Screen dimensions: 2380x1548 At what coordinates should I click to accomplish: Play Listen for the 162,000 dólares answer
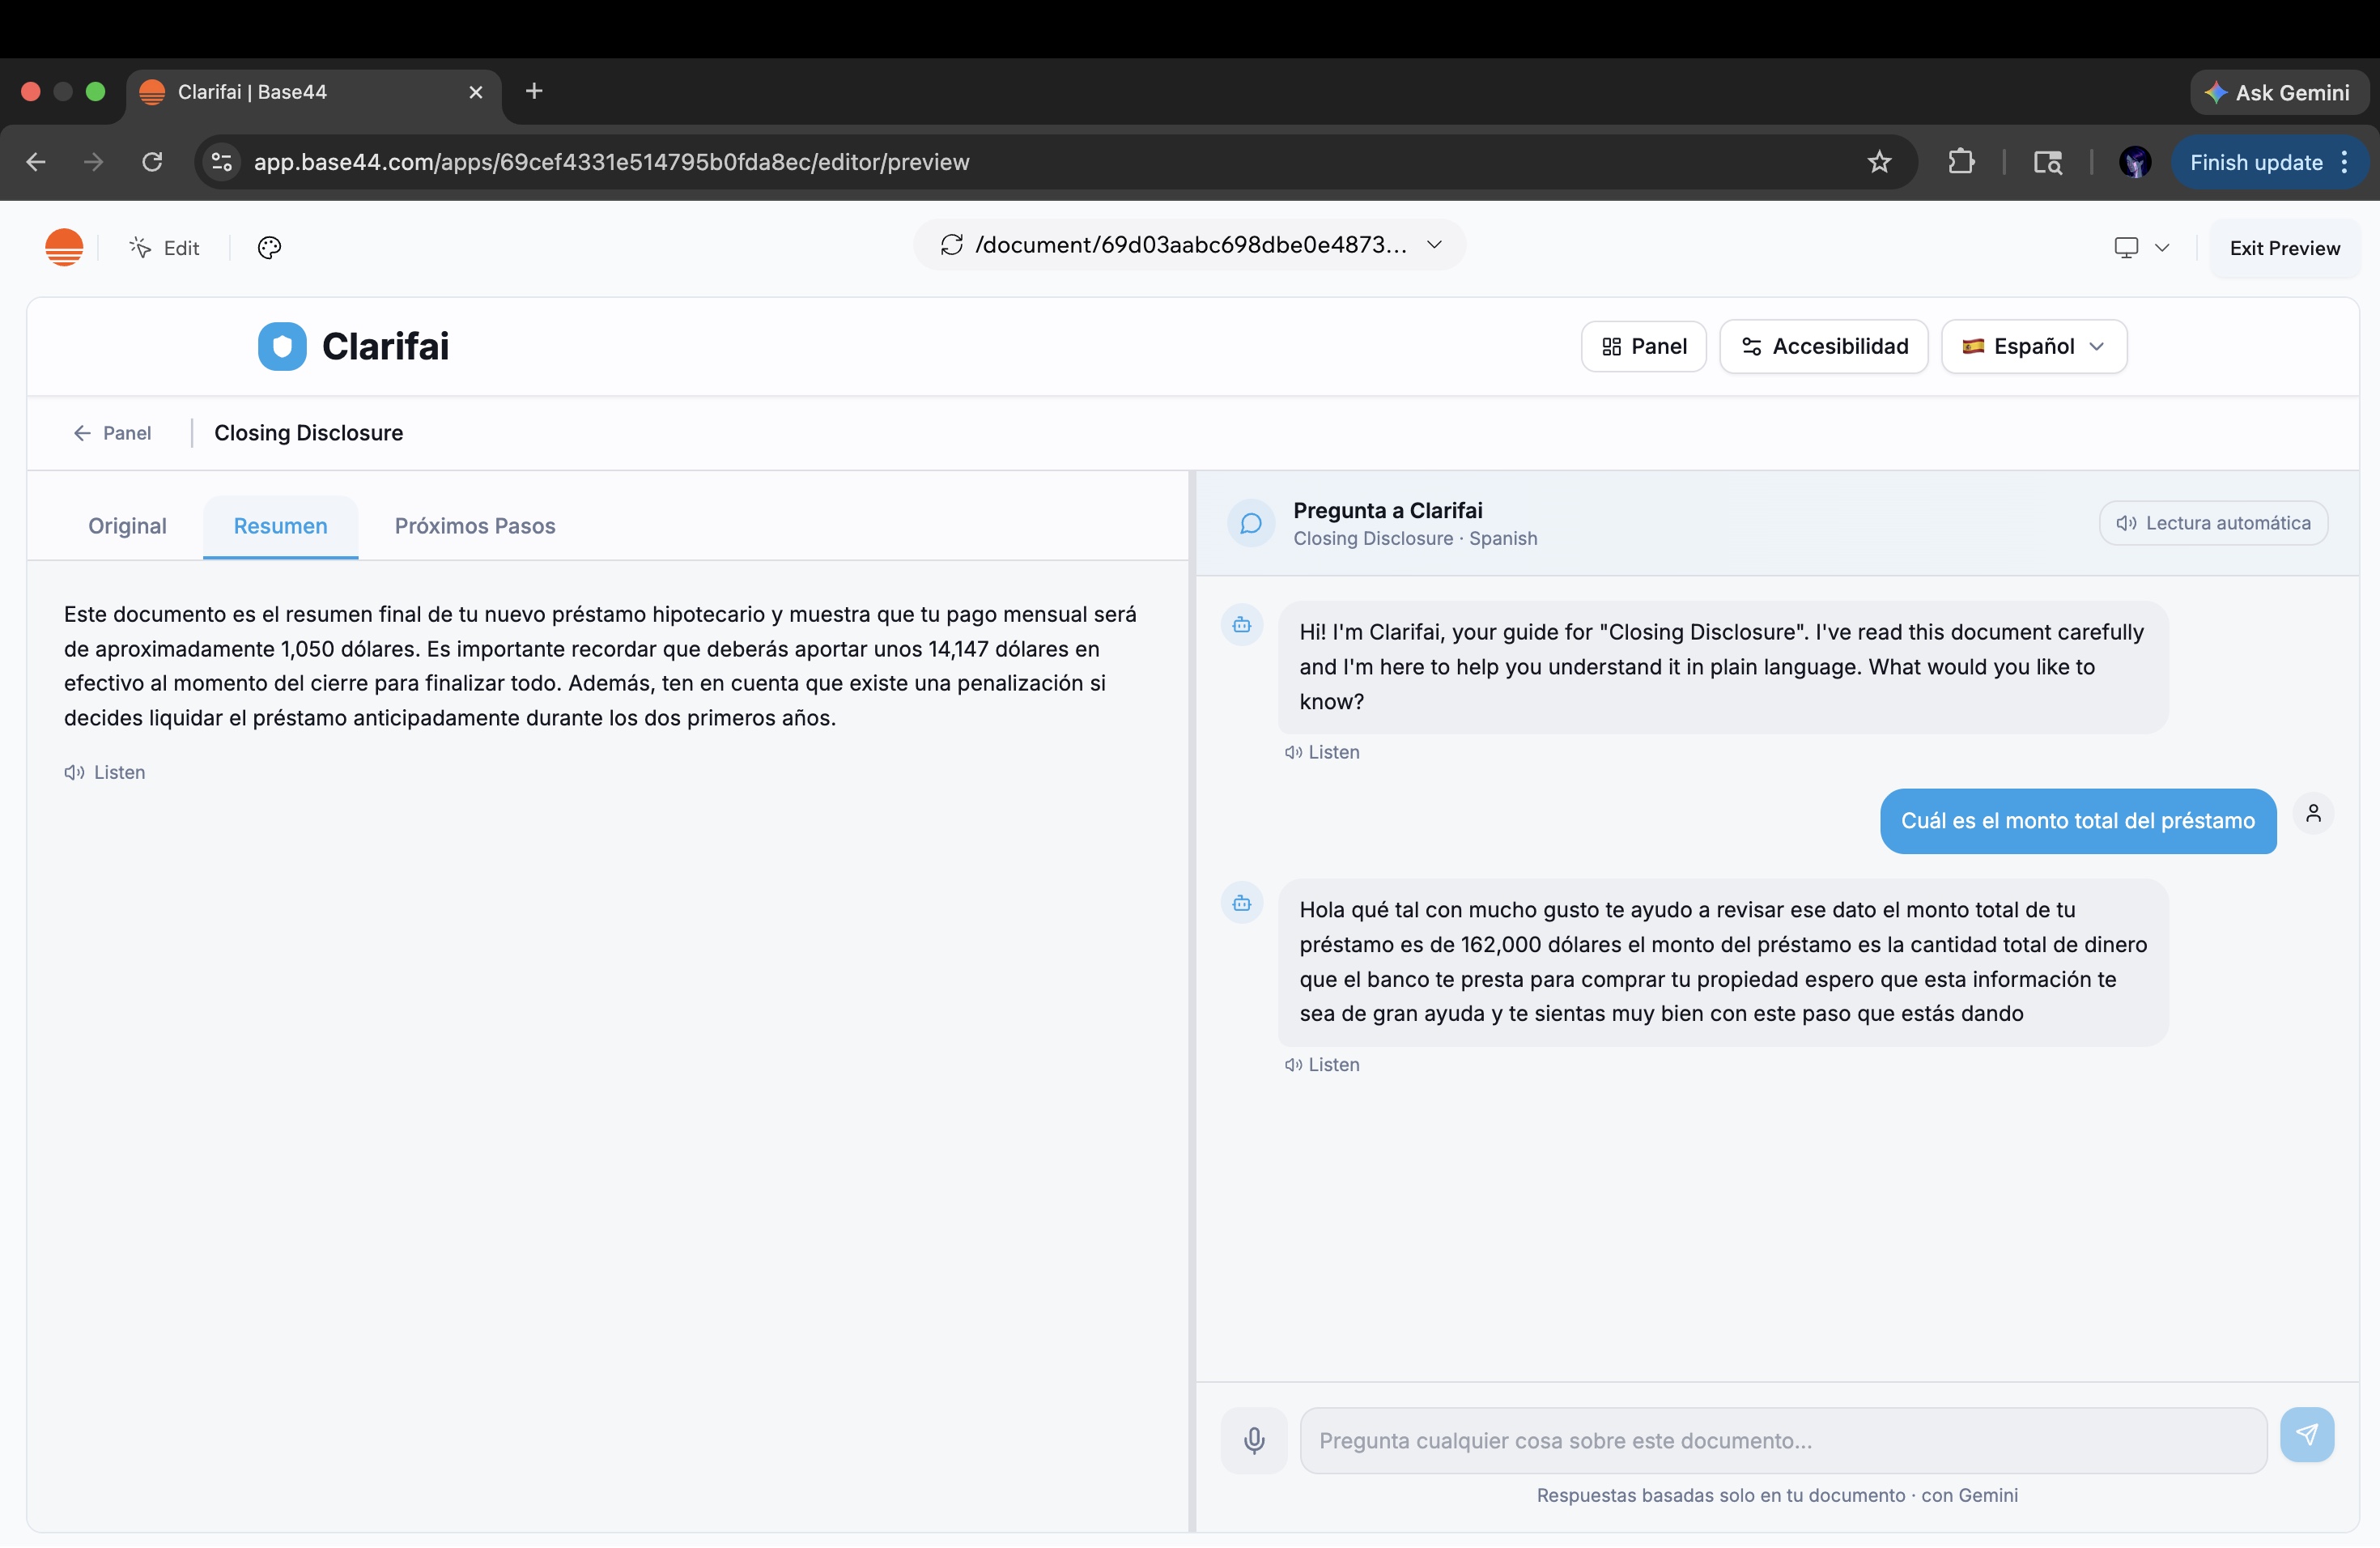click(1321, 1064)
